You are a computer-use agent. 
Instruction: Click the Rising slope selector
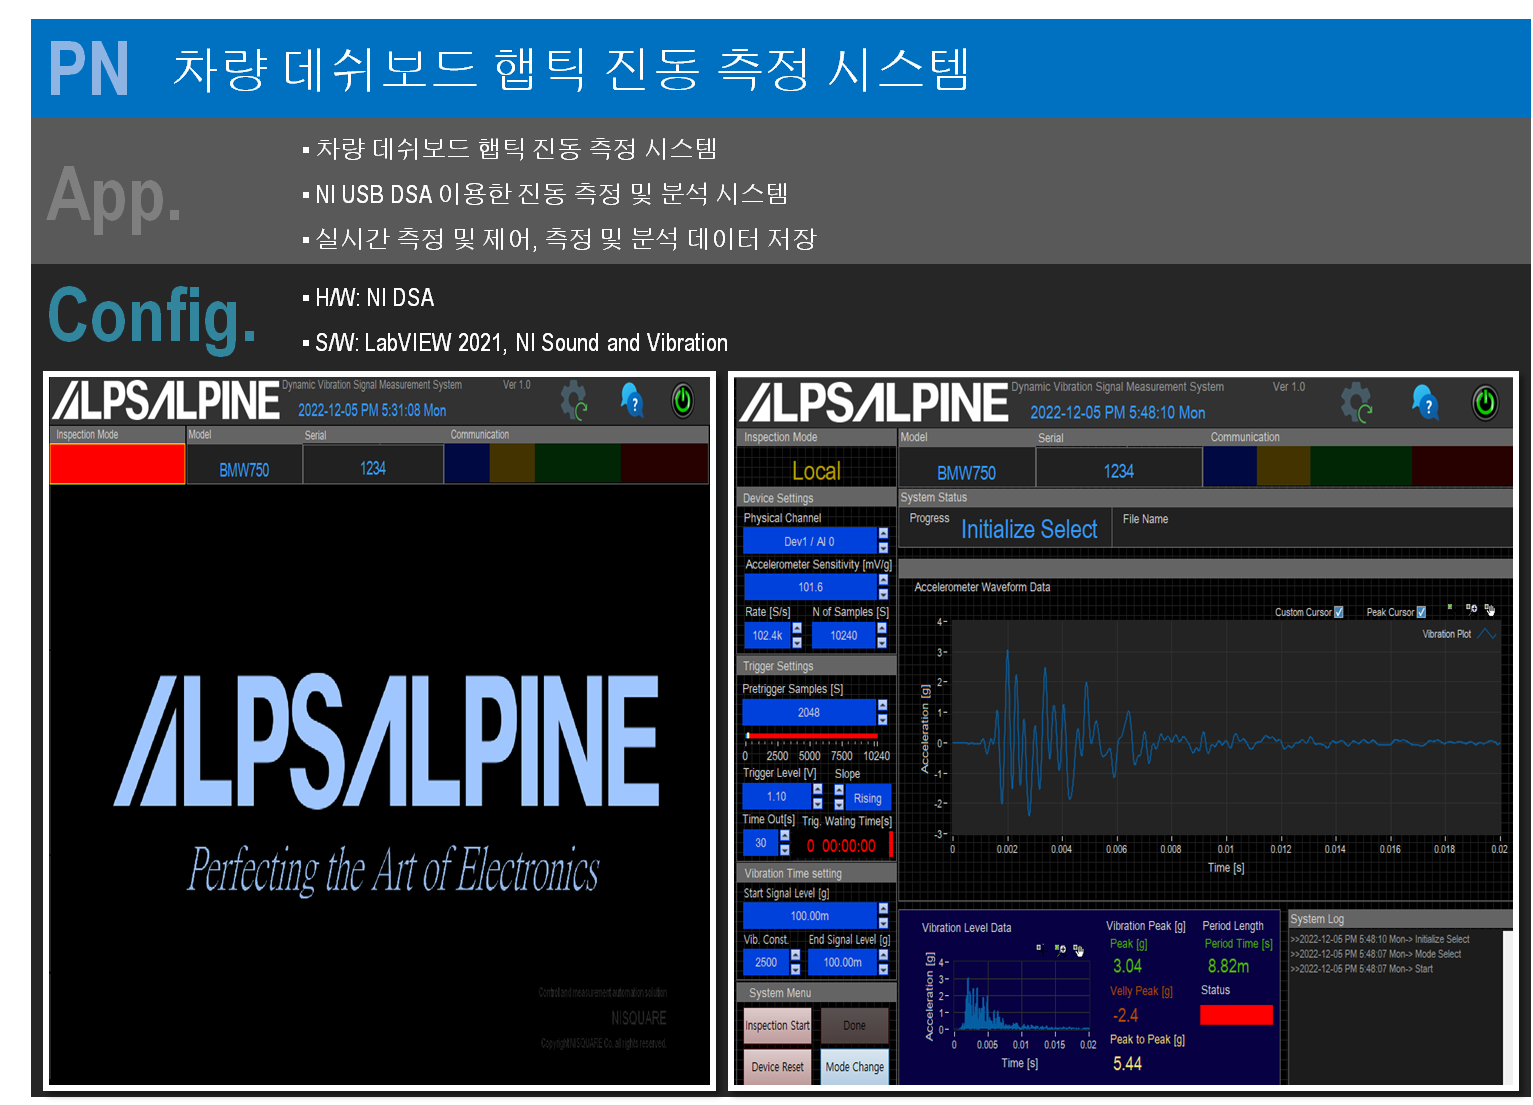[x=867, y=798]
